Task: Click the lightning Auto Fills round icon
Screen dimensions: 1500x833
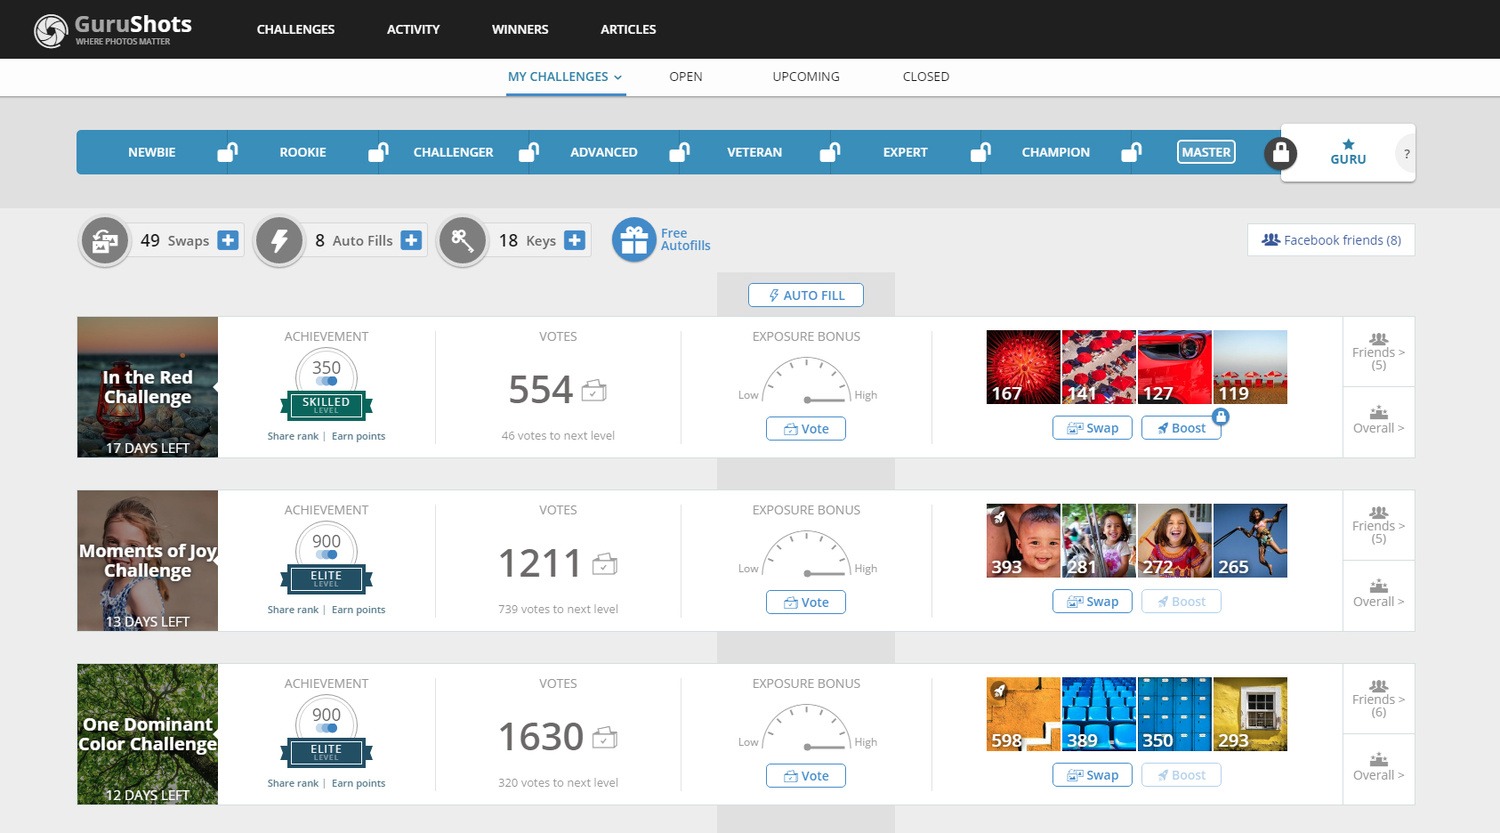Action: pyautogui.click(x=279, y=240)
